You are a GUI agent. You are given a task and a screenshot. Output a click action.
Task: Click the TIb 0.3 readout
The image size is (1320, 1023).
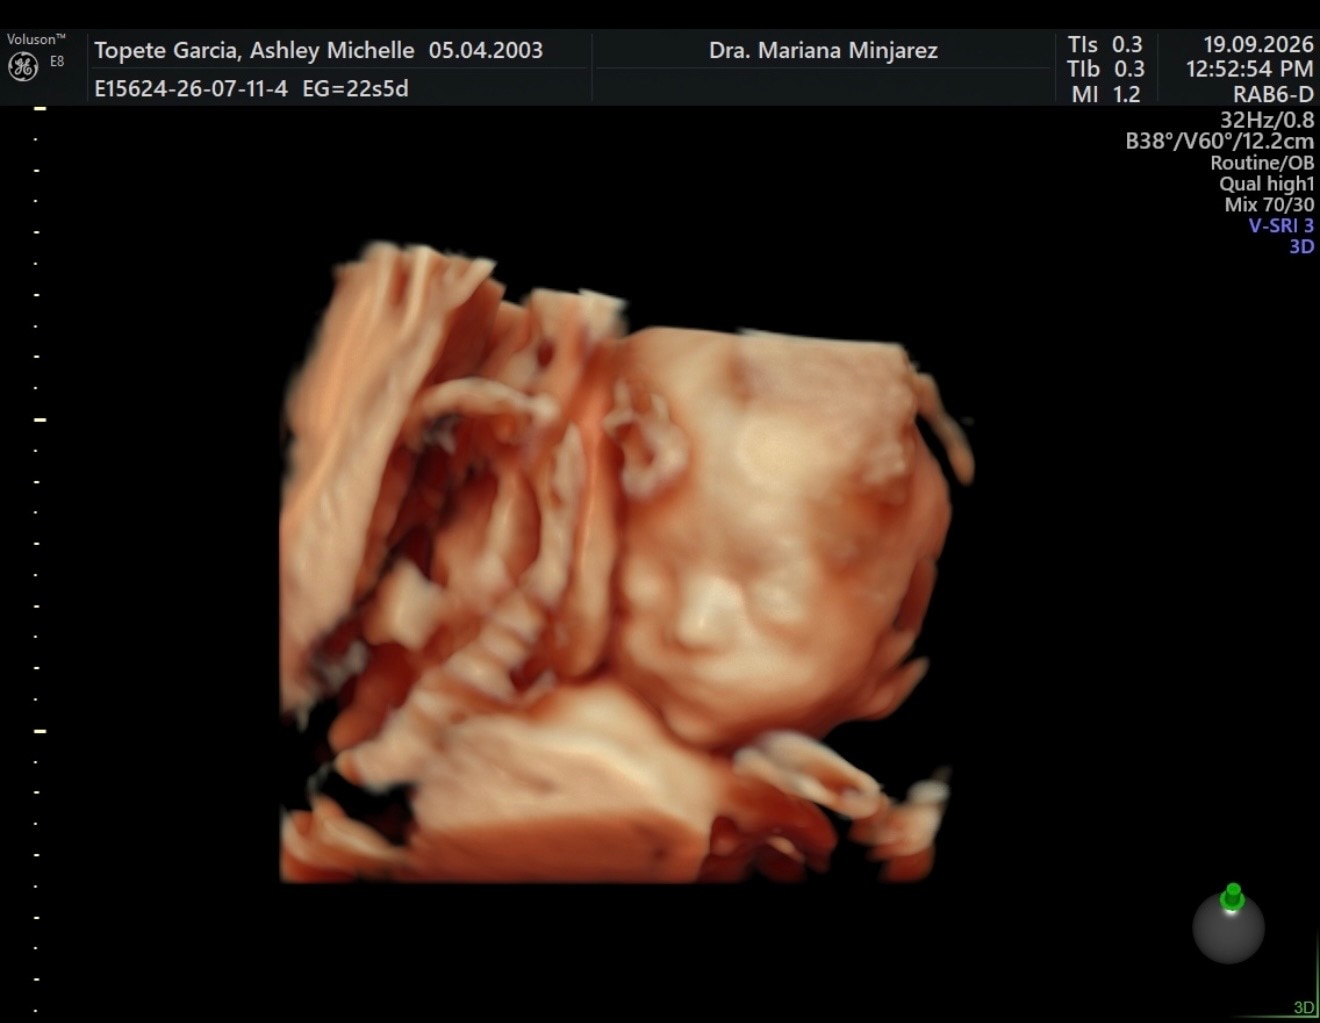pyautogui.click(x=1105, y=69)
